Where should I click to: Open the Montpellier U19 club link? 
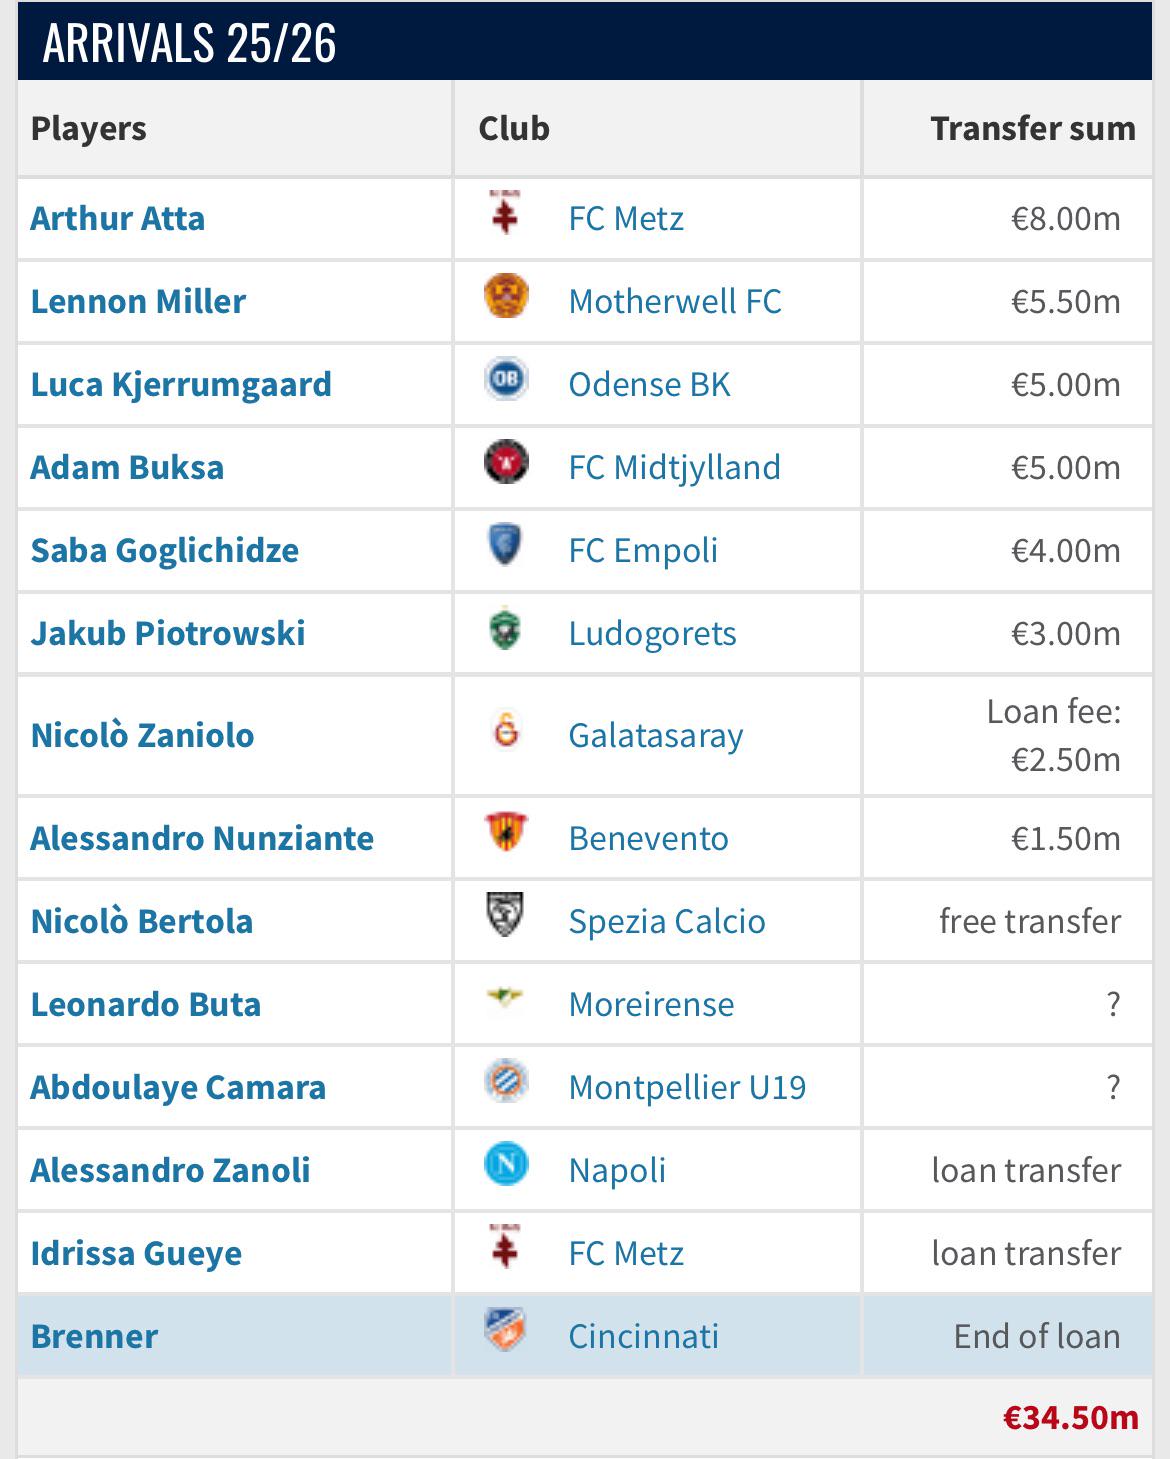(687, 1087)
